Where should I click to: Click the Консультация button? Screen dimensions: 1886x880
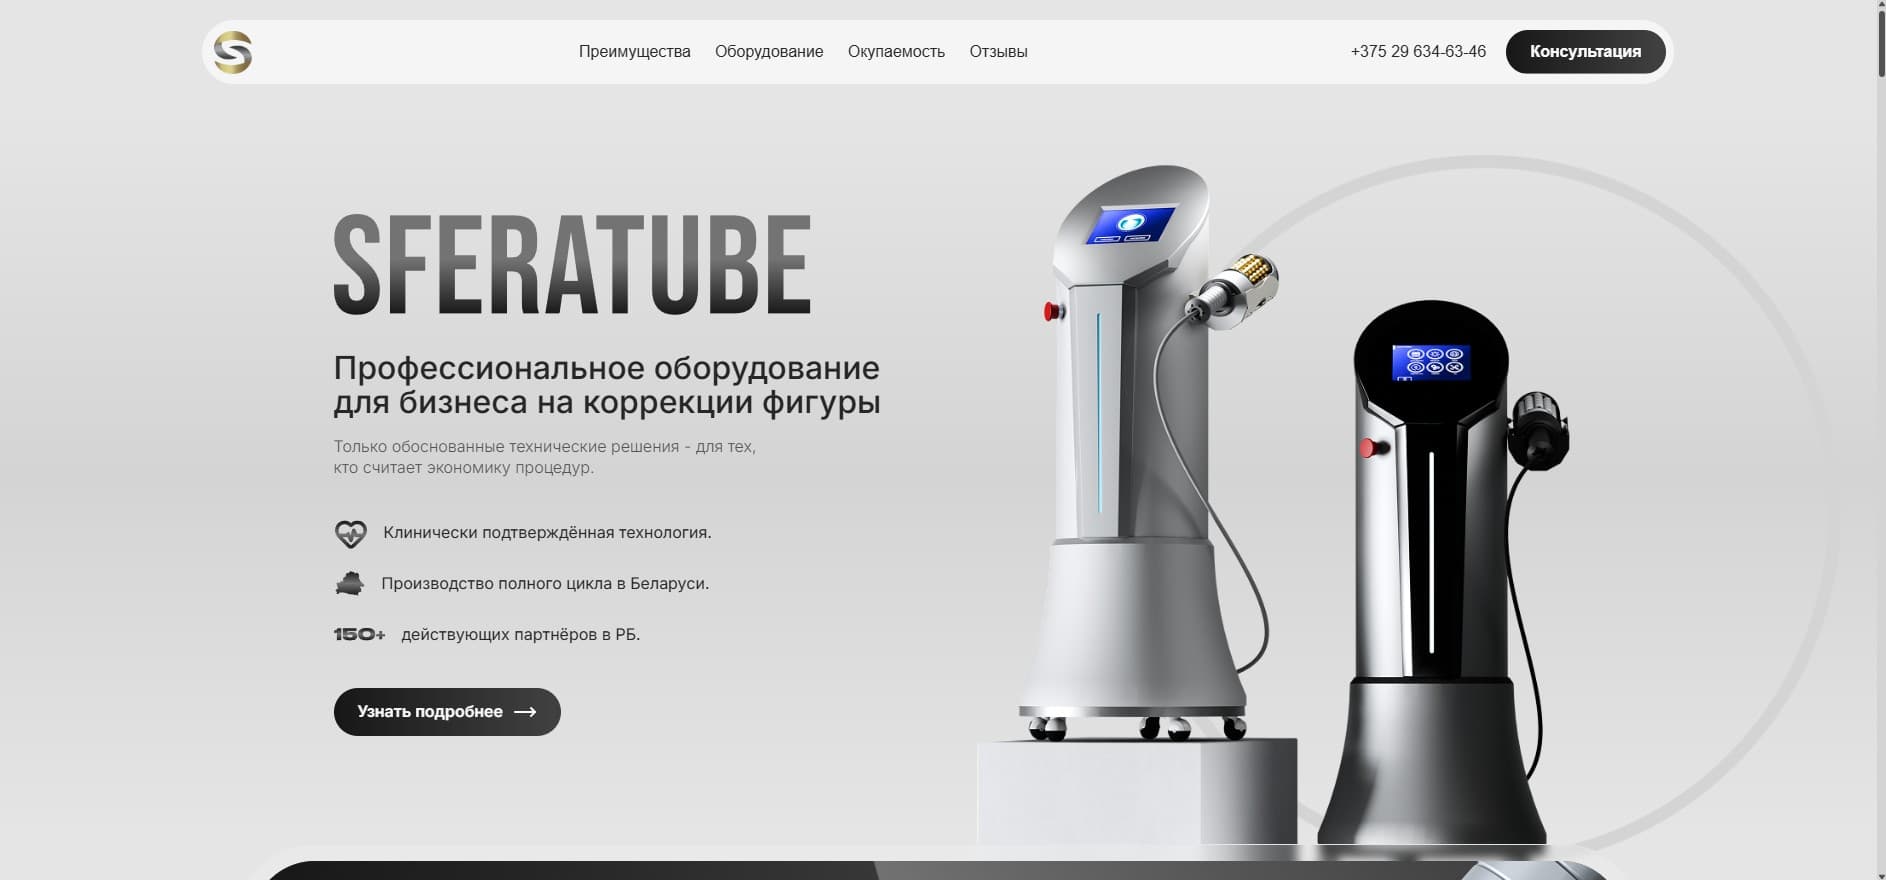pos(1585,52)
